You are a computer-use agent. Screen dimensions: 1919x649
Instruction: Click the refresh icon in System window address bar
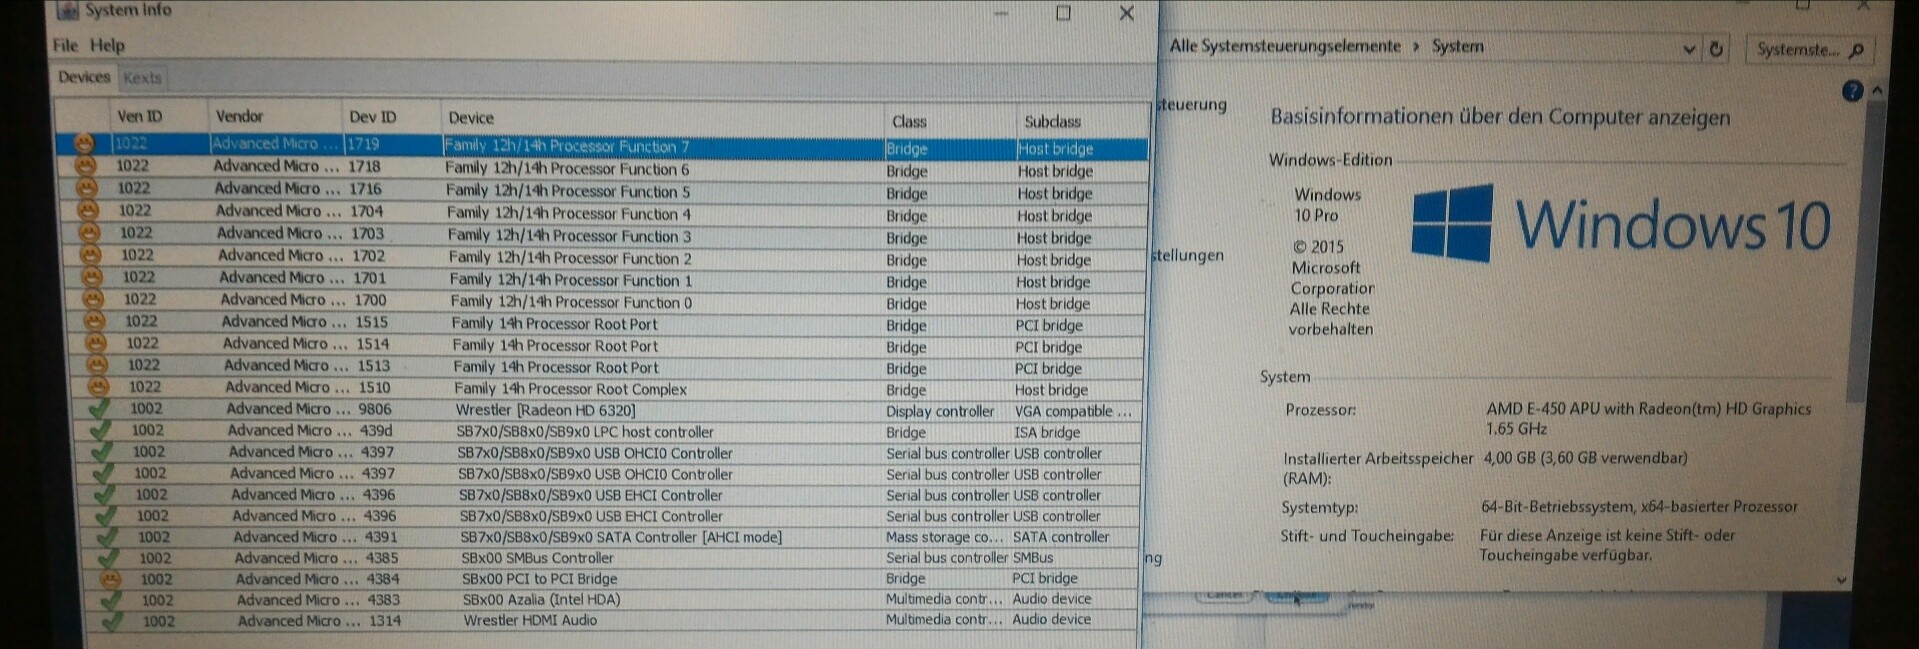pyautogui.click(x=1716, y=49)
